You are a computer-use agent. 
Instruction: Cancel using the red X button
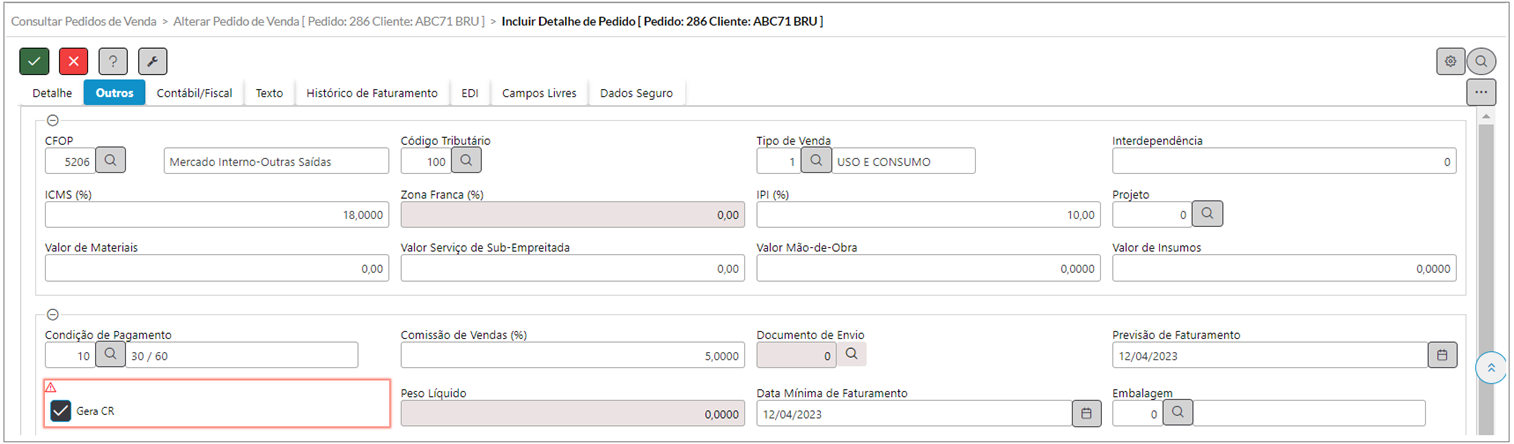[73, 61]
